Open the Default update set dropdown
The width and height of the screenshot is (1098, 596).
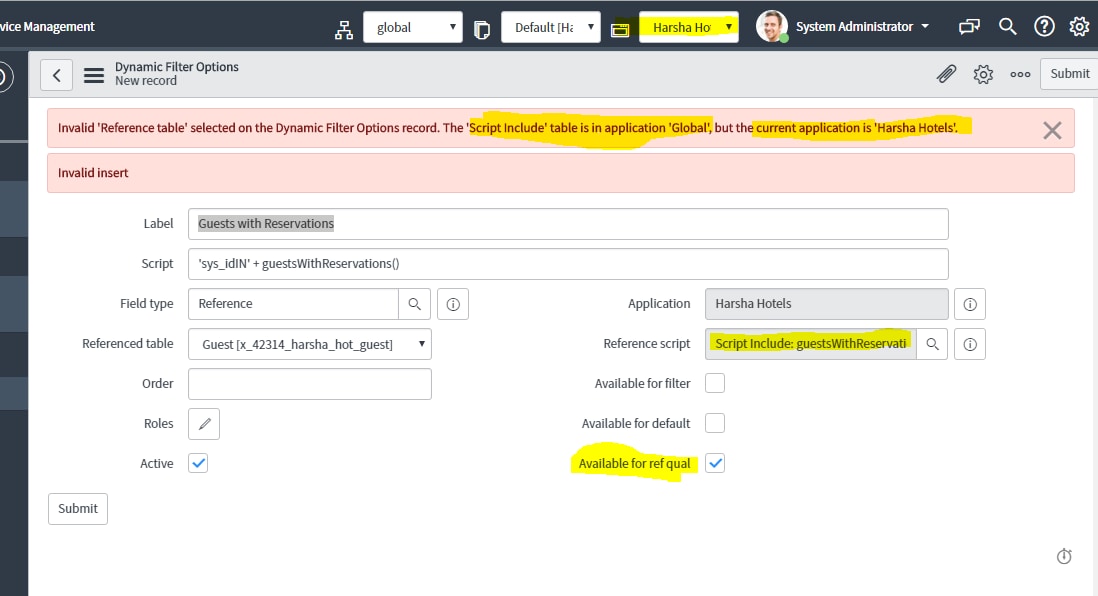tap(551, 27)
